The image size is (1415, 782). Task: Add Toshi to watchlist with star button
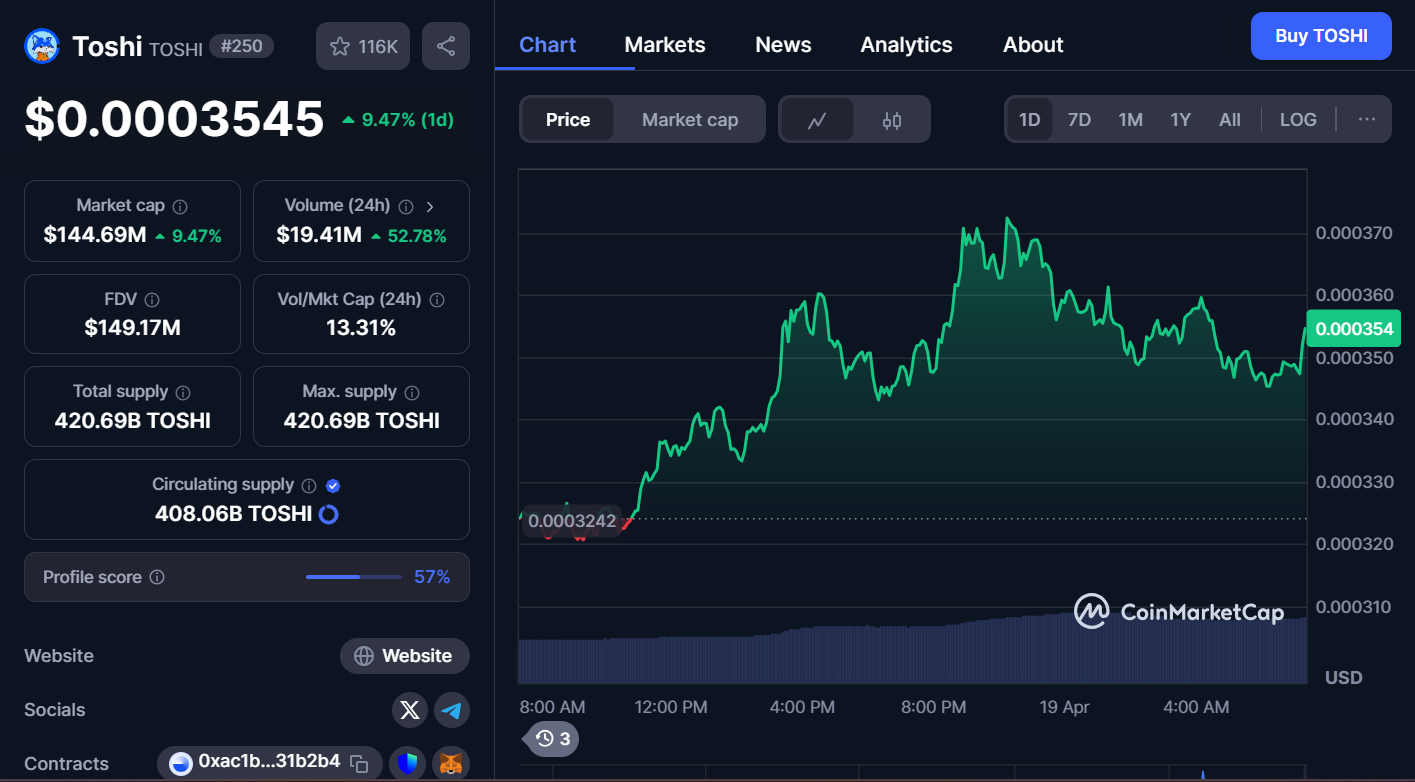[363, 46]
